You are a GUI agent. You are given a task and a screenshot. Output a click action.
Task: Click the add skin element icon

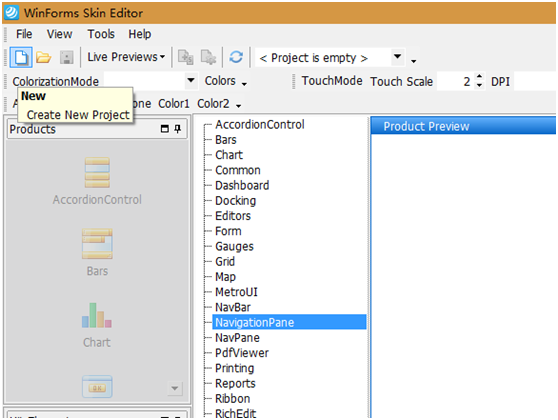point(185,57)
